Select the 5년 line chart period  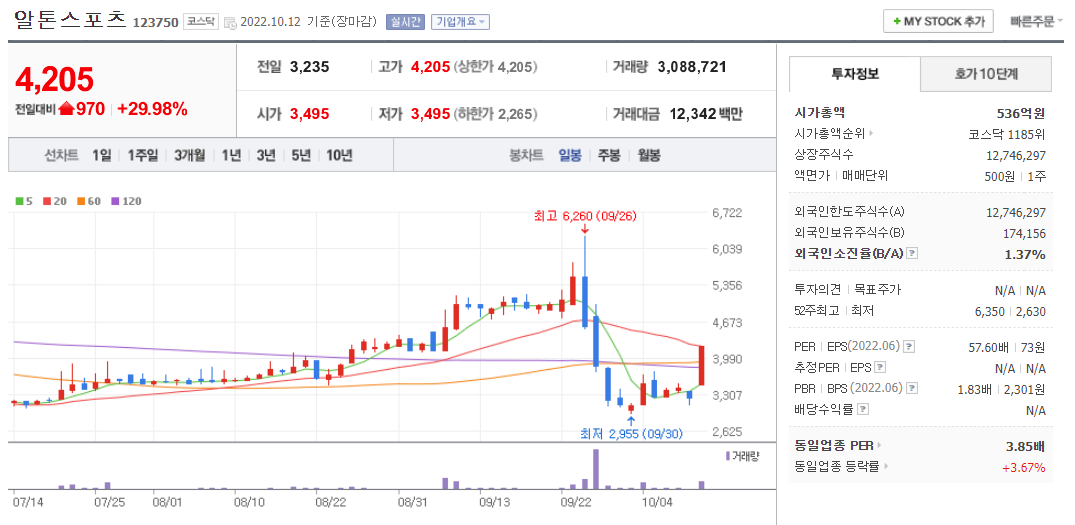point(300,156)
